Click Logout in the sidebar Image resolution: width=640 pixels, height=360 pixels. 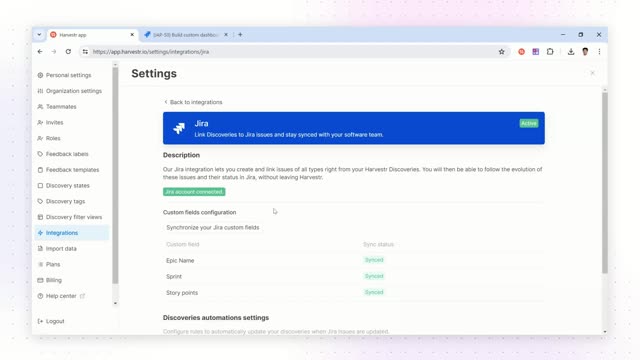[x=51, y=321]
